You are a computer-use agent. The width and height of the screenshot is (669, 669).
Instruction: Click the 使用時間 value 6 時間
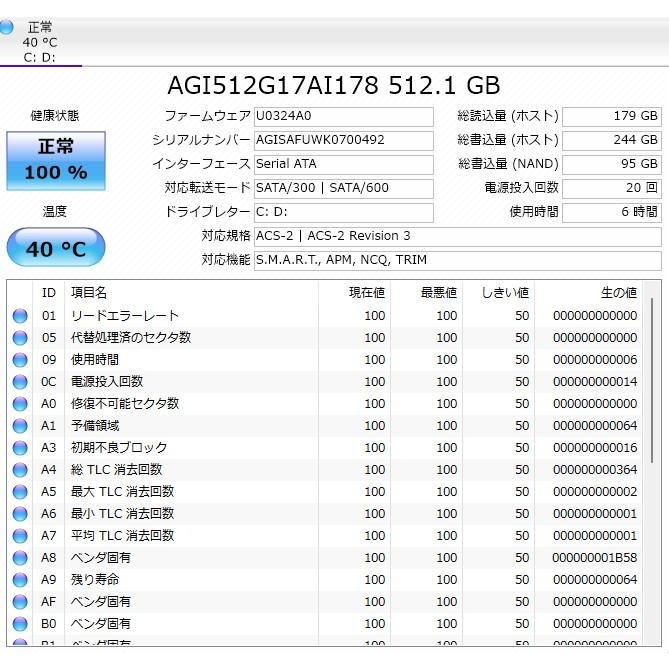(x=612, y=212)
